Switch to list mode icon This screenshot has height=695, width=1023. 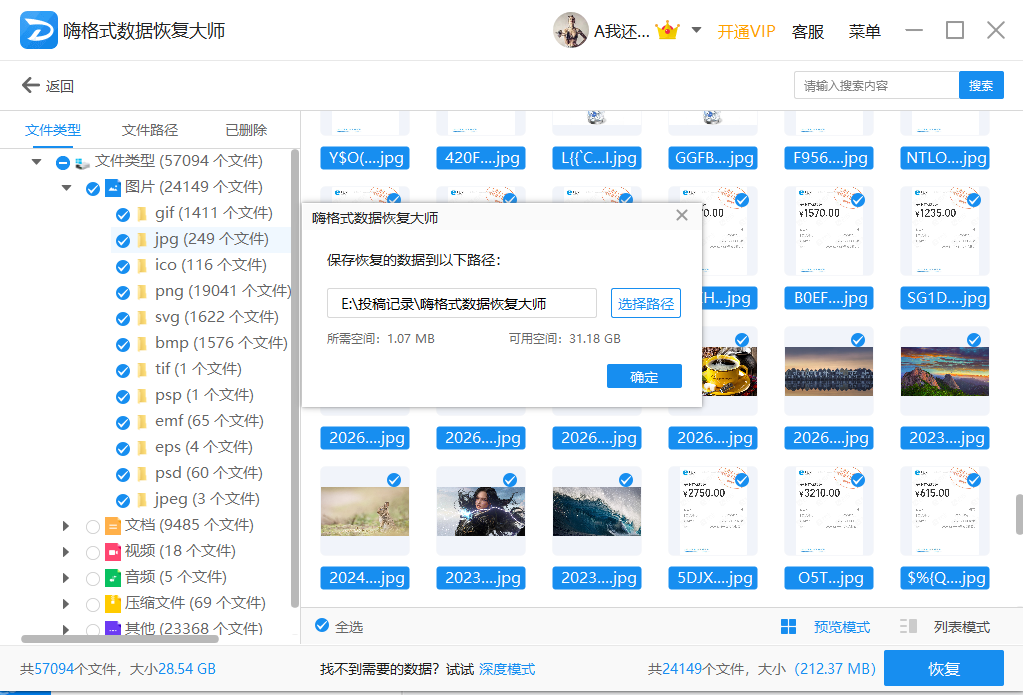(x=908, y=627)
